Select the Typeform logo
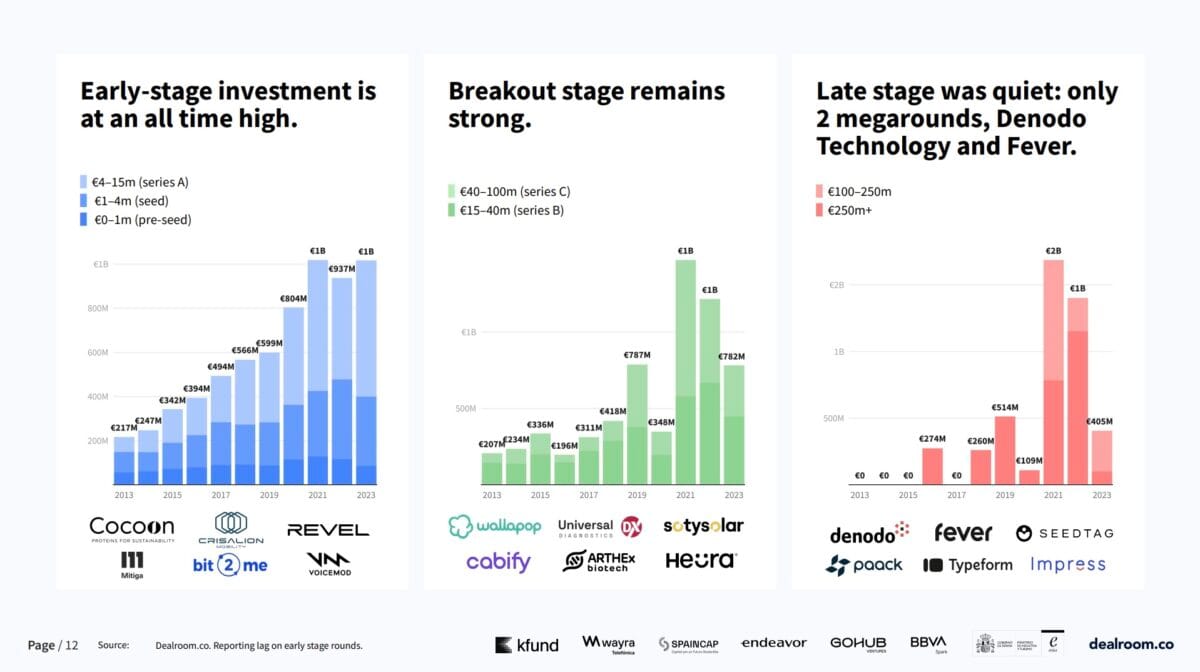1200x672 pixels. (x=967, y=565)
